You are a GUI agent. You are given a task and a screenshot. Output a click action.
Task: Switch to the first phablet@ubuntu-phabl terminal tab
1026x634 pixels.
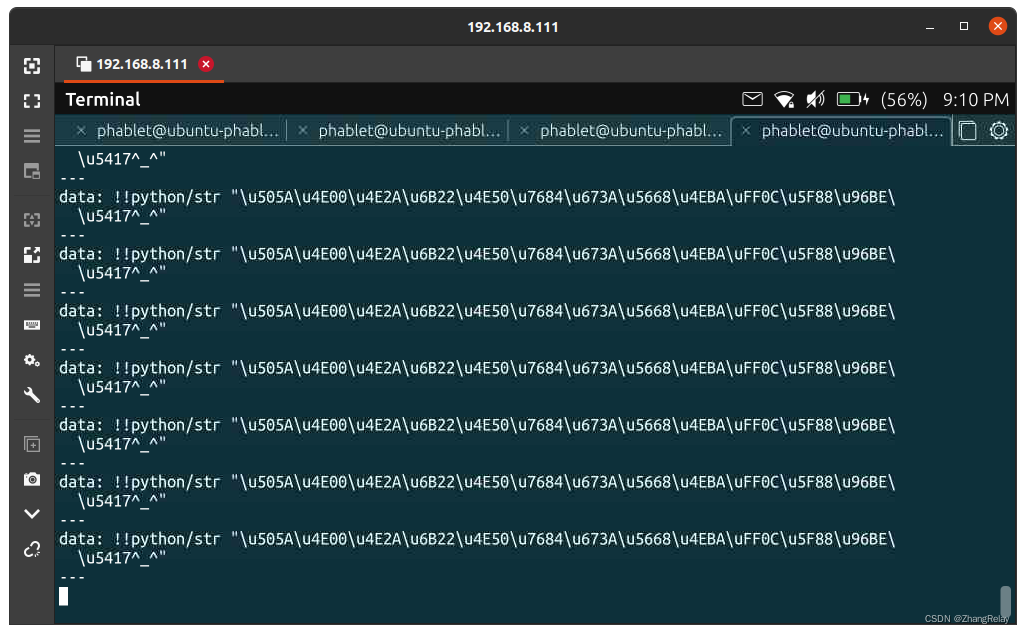[x=188, y=131]
